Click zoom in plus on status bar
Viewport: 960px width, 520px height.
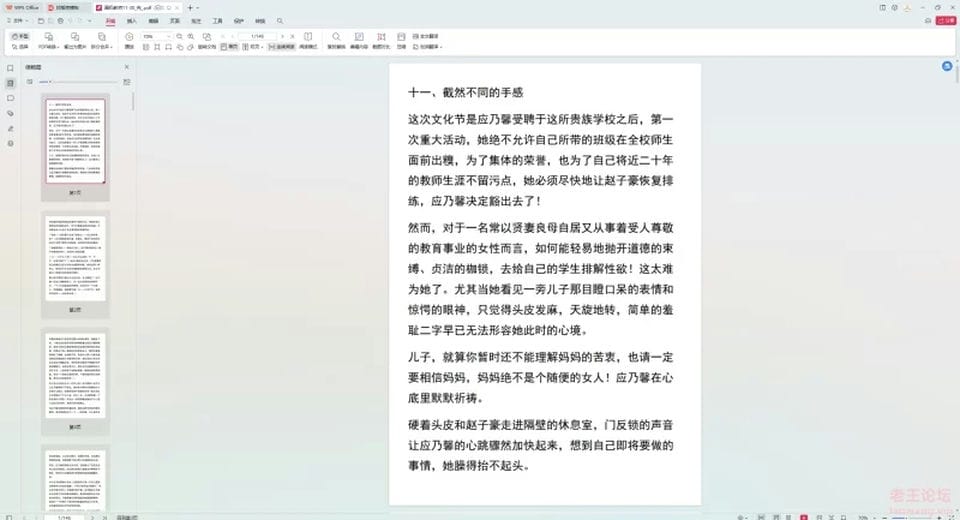(940, 518)
